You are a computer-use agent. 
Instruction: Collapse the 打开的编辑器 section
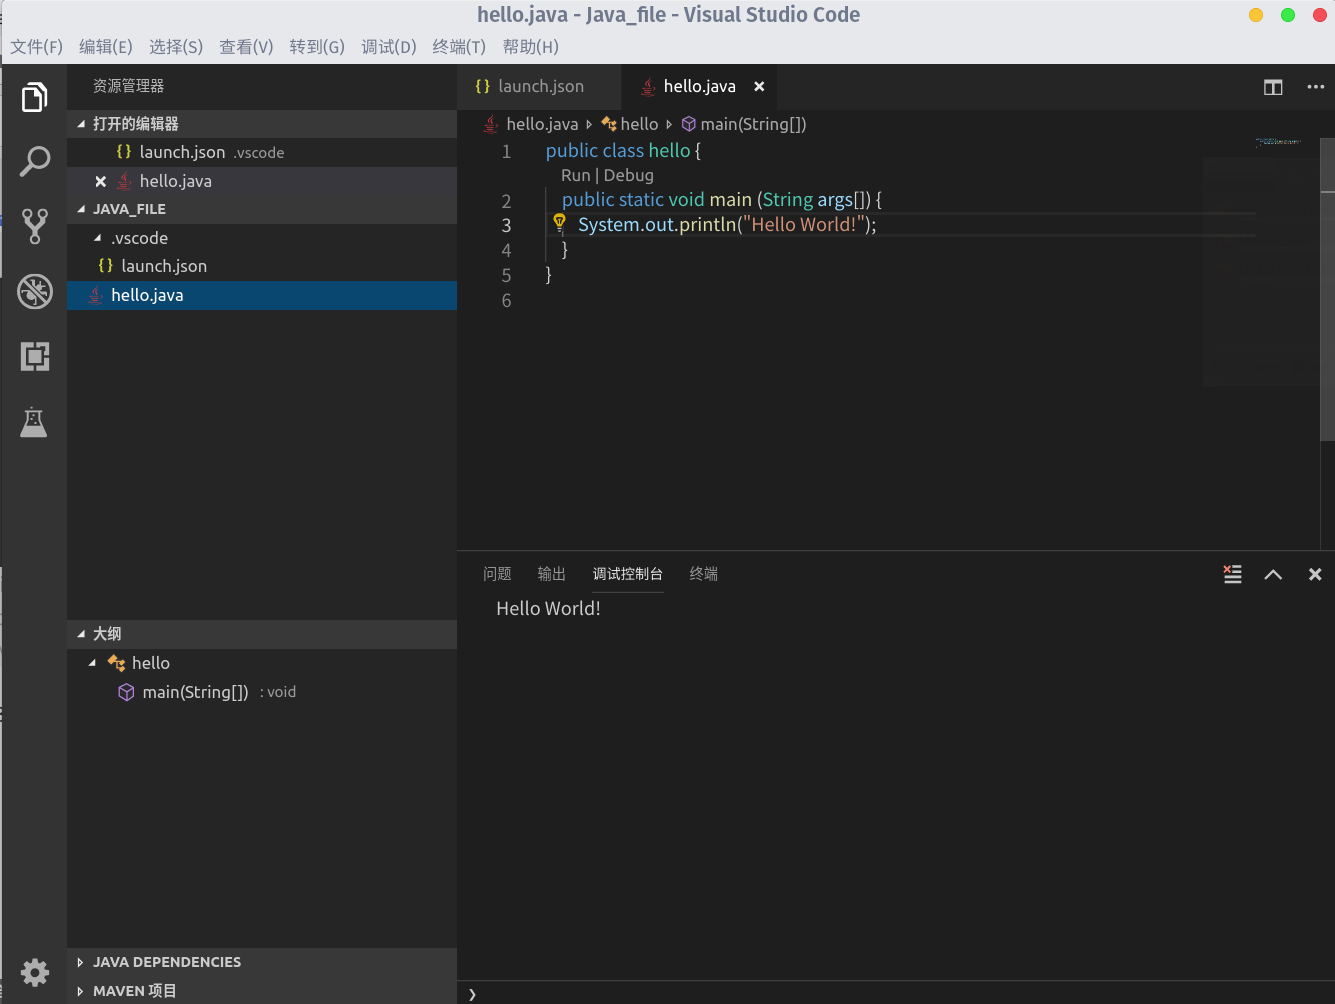[82, 124]
